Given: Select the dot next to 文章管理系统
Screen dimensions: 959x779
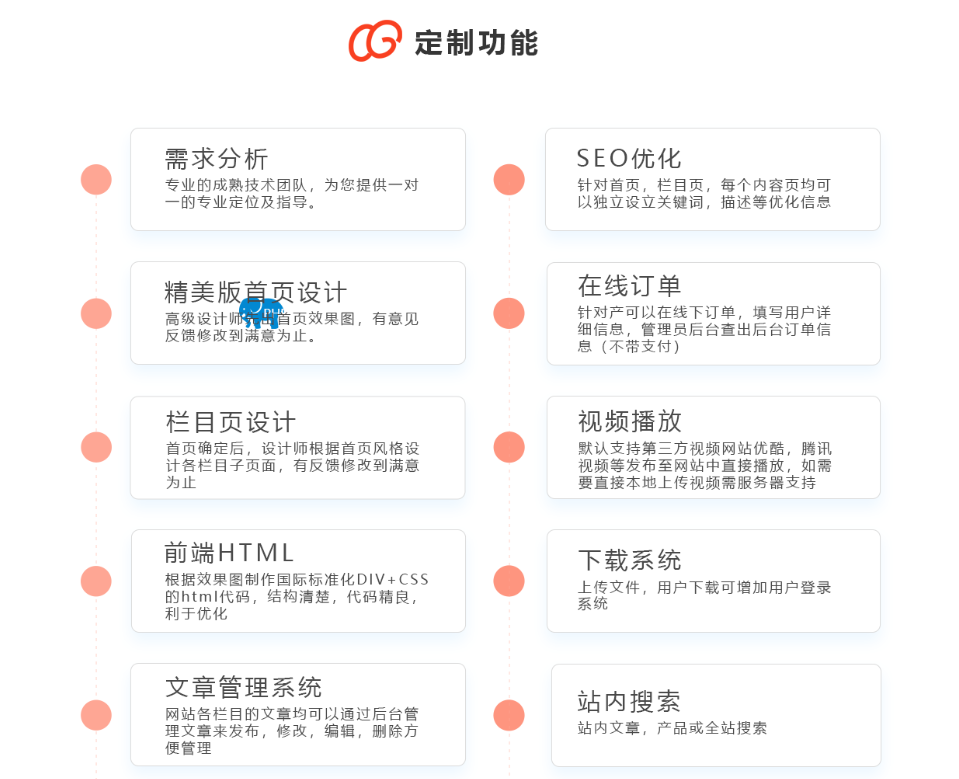Looking at the screenshot, I should pyautogui.click(x=96, y=715).
